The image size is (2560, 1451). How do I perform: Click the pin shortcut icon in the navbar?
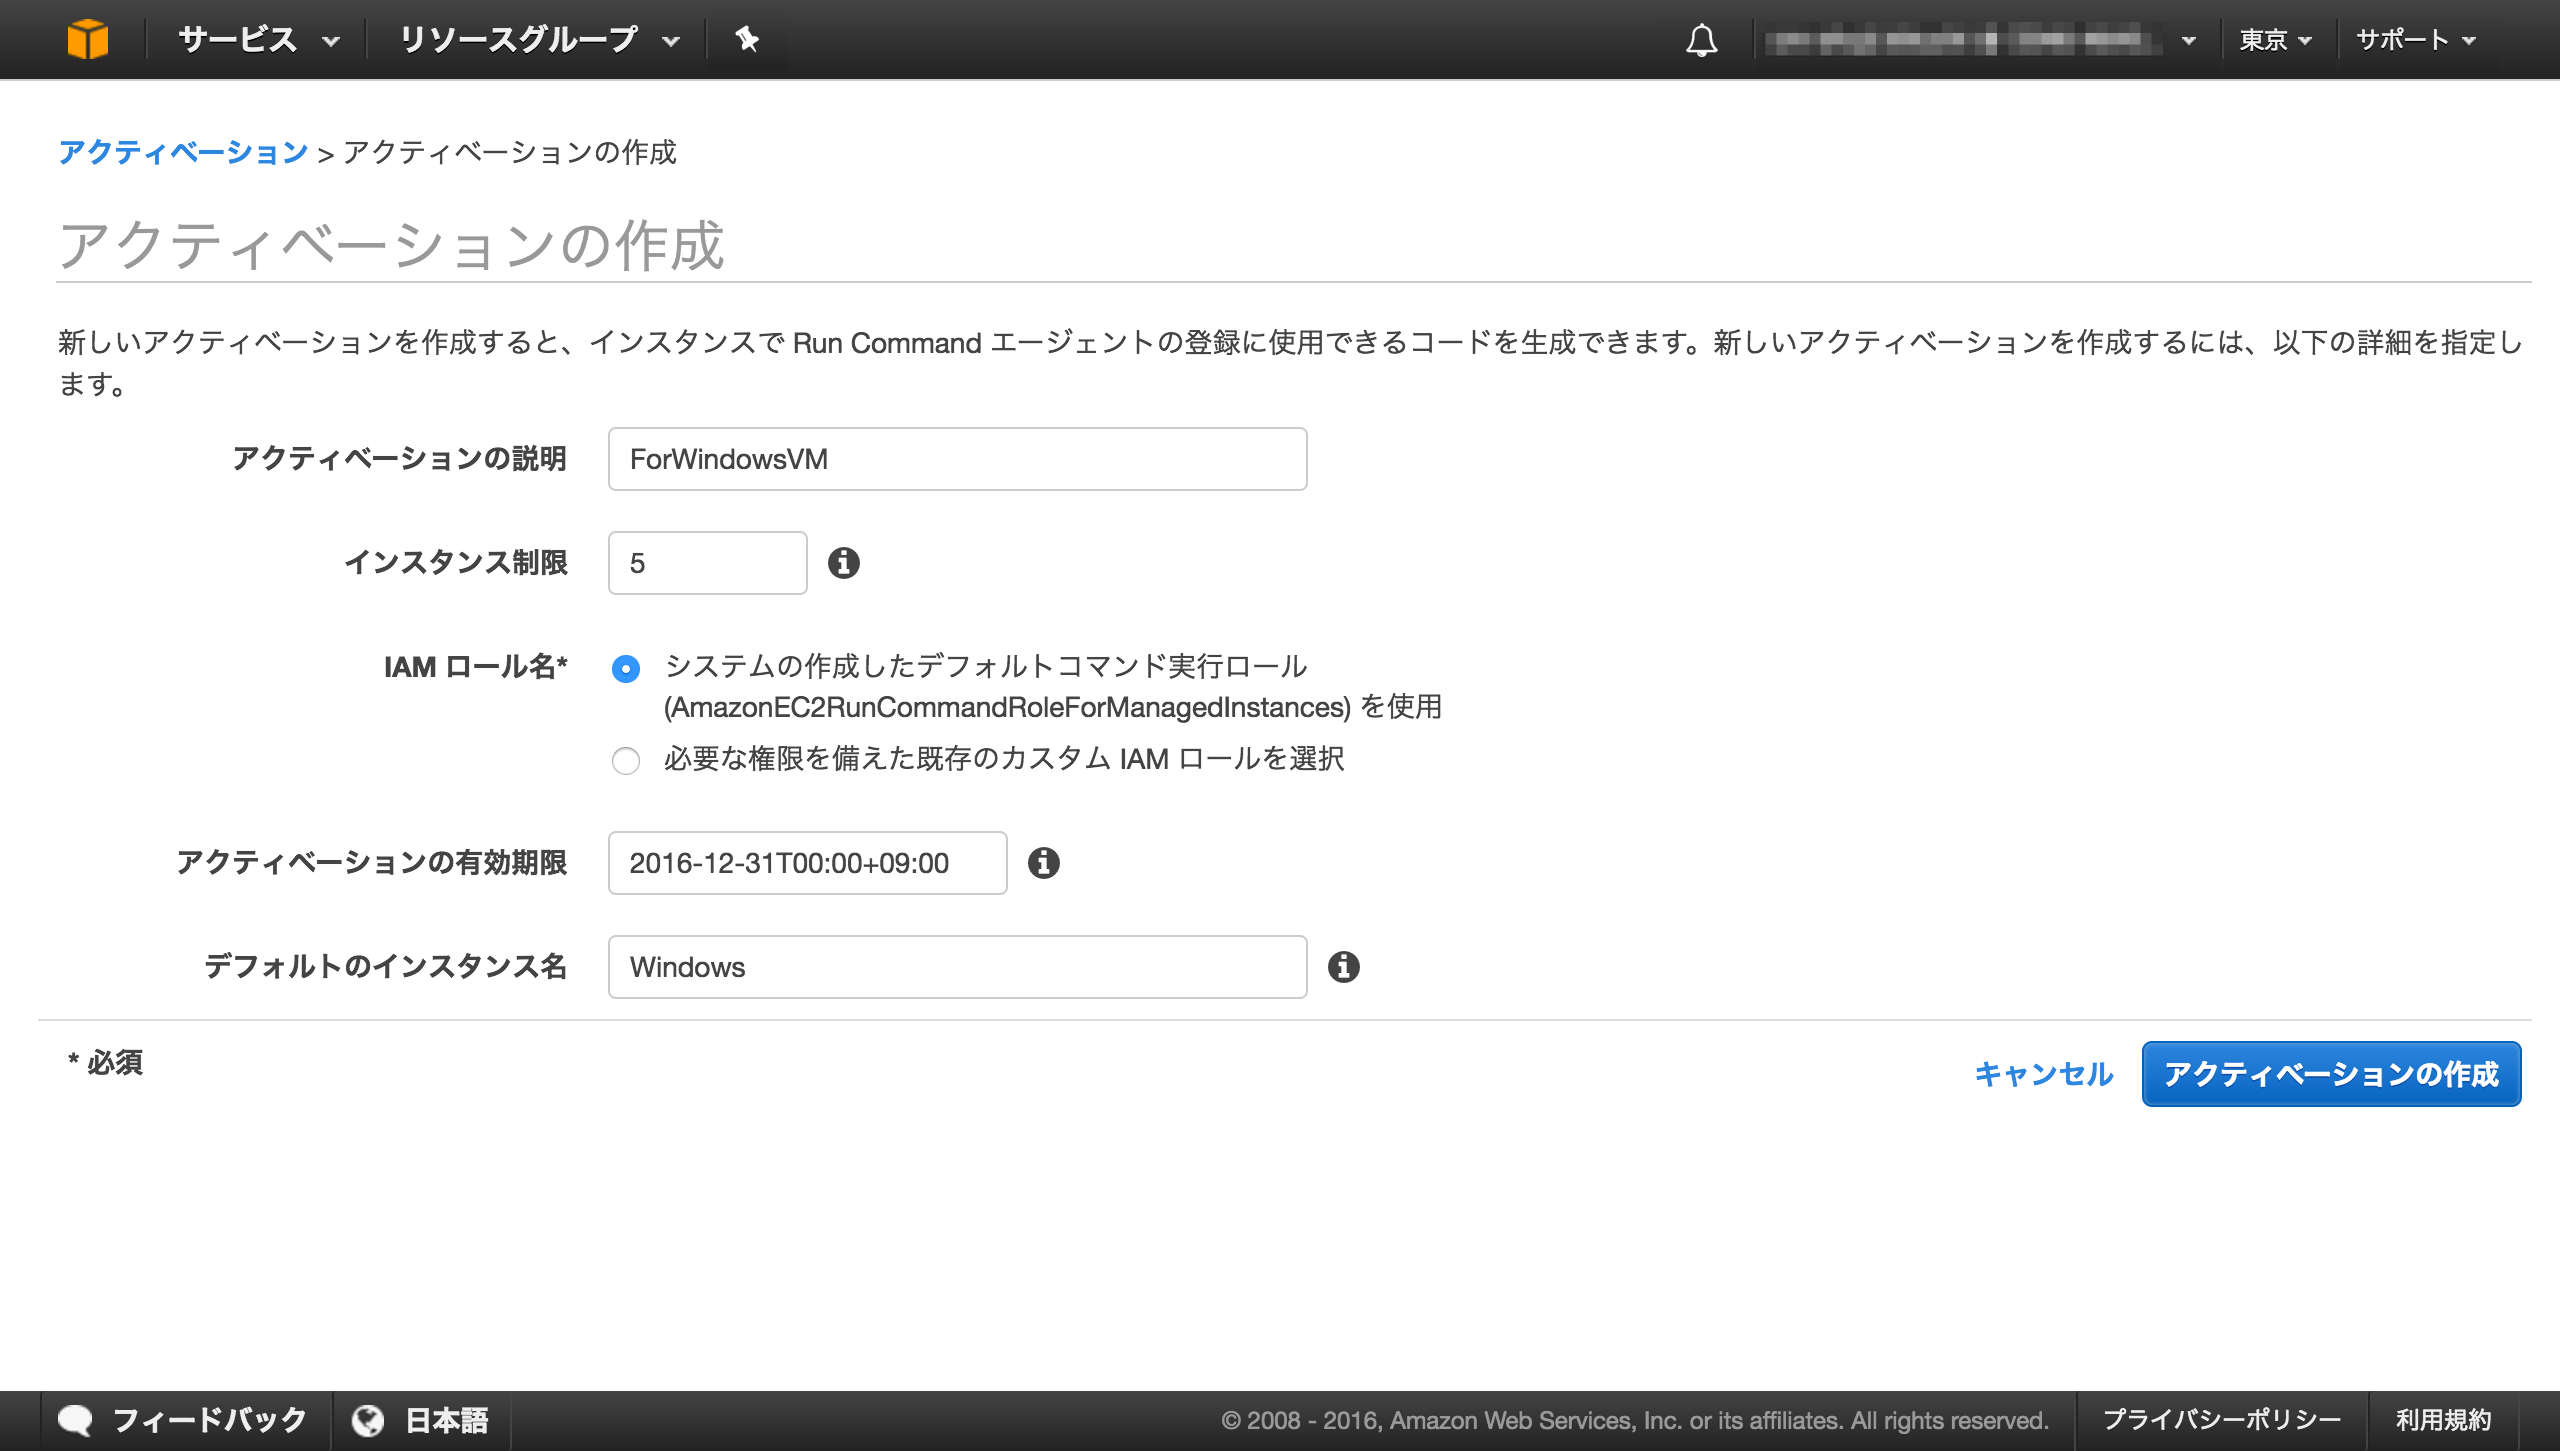coord(747,40)
